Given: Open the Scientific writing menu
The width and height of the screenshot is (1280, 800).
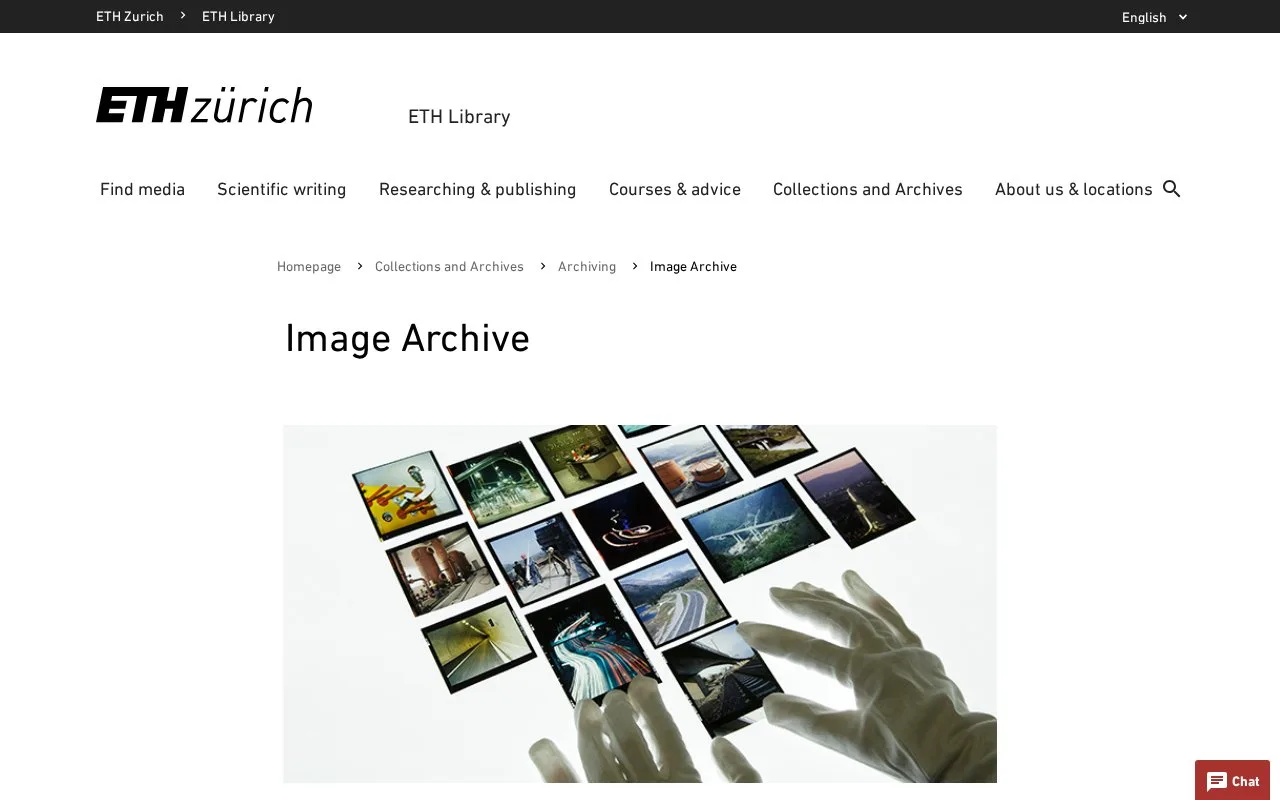Looking at the screenshot, I should [282, 189].
